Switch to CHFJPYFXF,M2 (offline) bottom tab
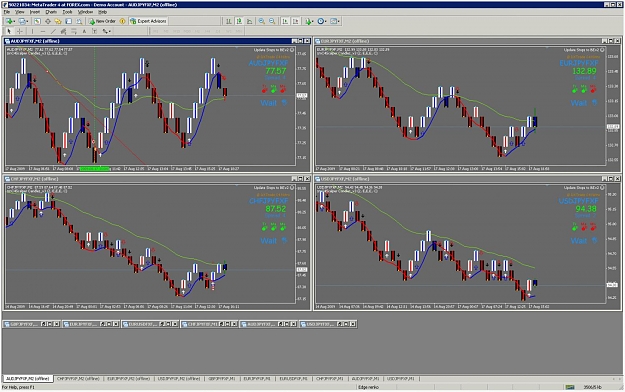 click(x=78, y=378)
